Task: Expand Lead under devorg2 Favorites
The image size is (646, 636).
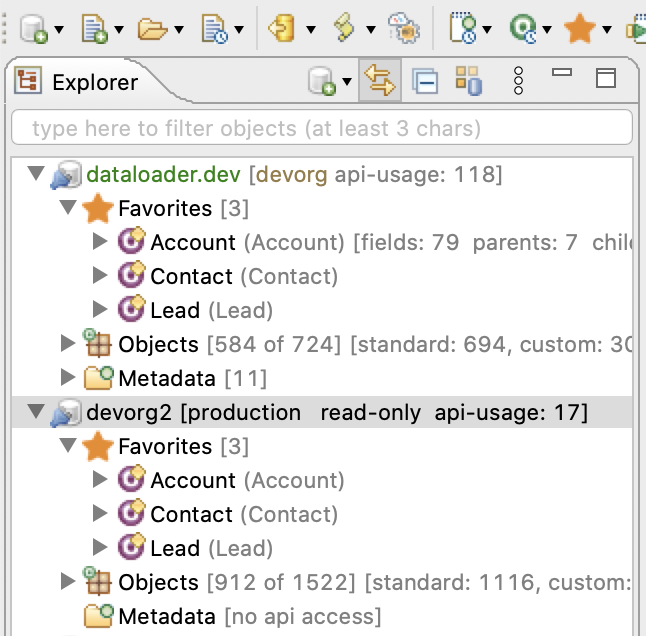Action: [100, 547]
